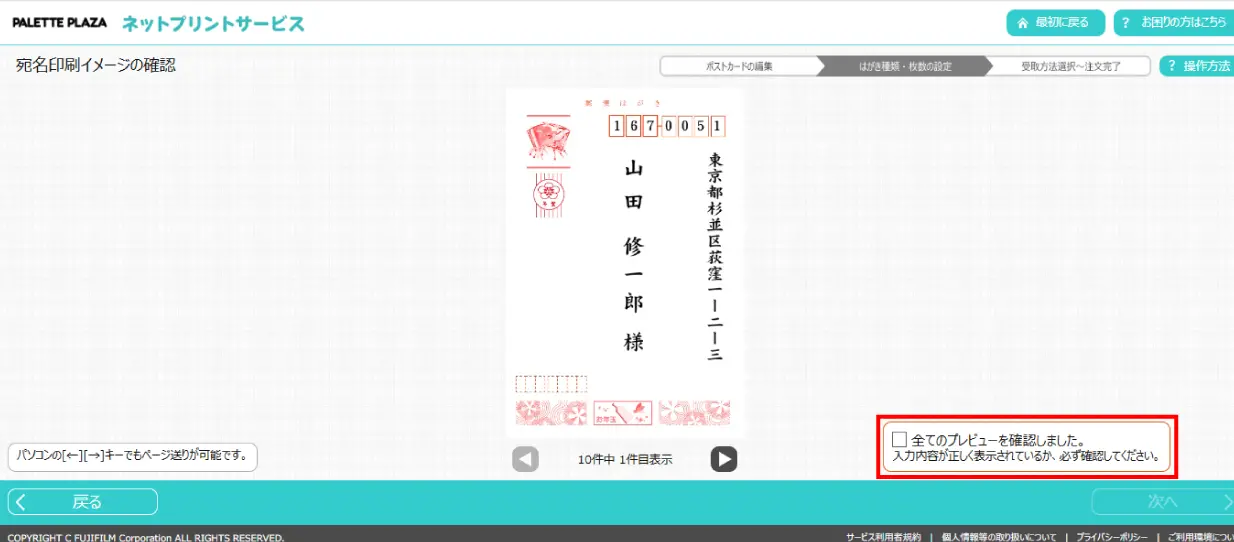The width and height of the screenshot is (1234, 542).
Task: Advance to next address preview with right arrow
Action: (724, 459)
